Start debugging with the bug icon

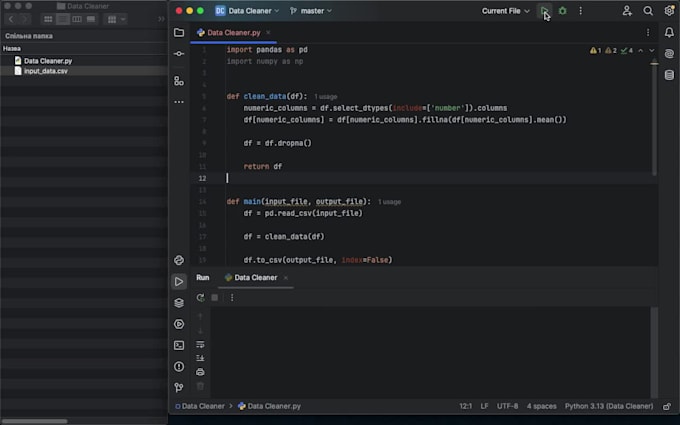tap(562, 11)
